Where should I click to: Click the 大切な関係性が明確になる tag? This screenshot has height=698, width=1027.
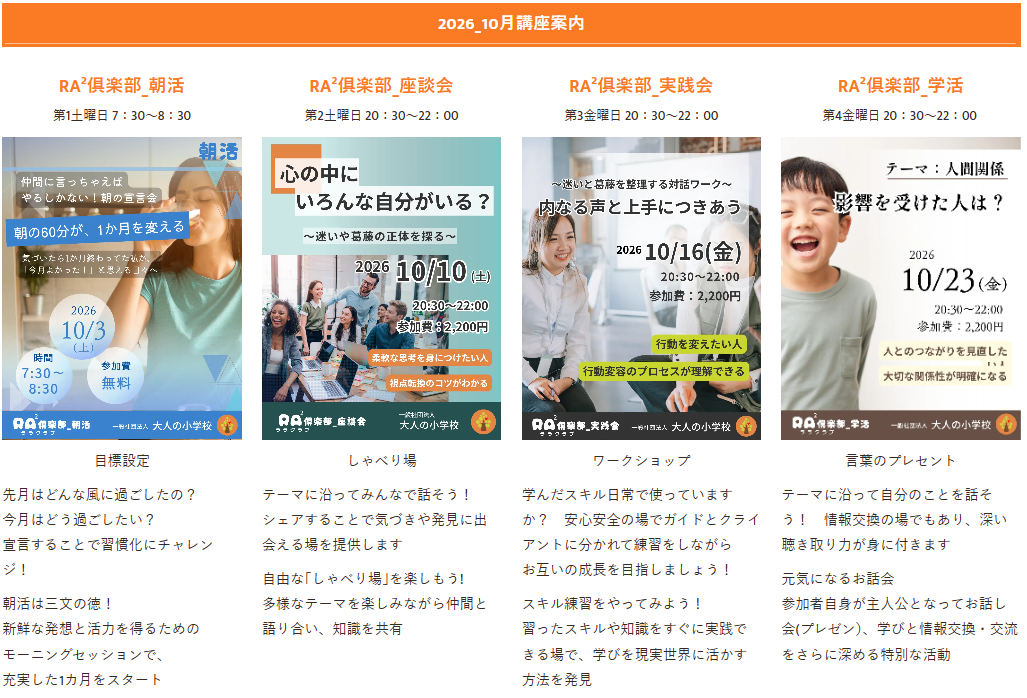point(944,377)
